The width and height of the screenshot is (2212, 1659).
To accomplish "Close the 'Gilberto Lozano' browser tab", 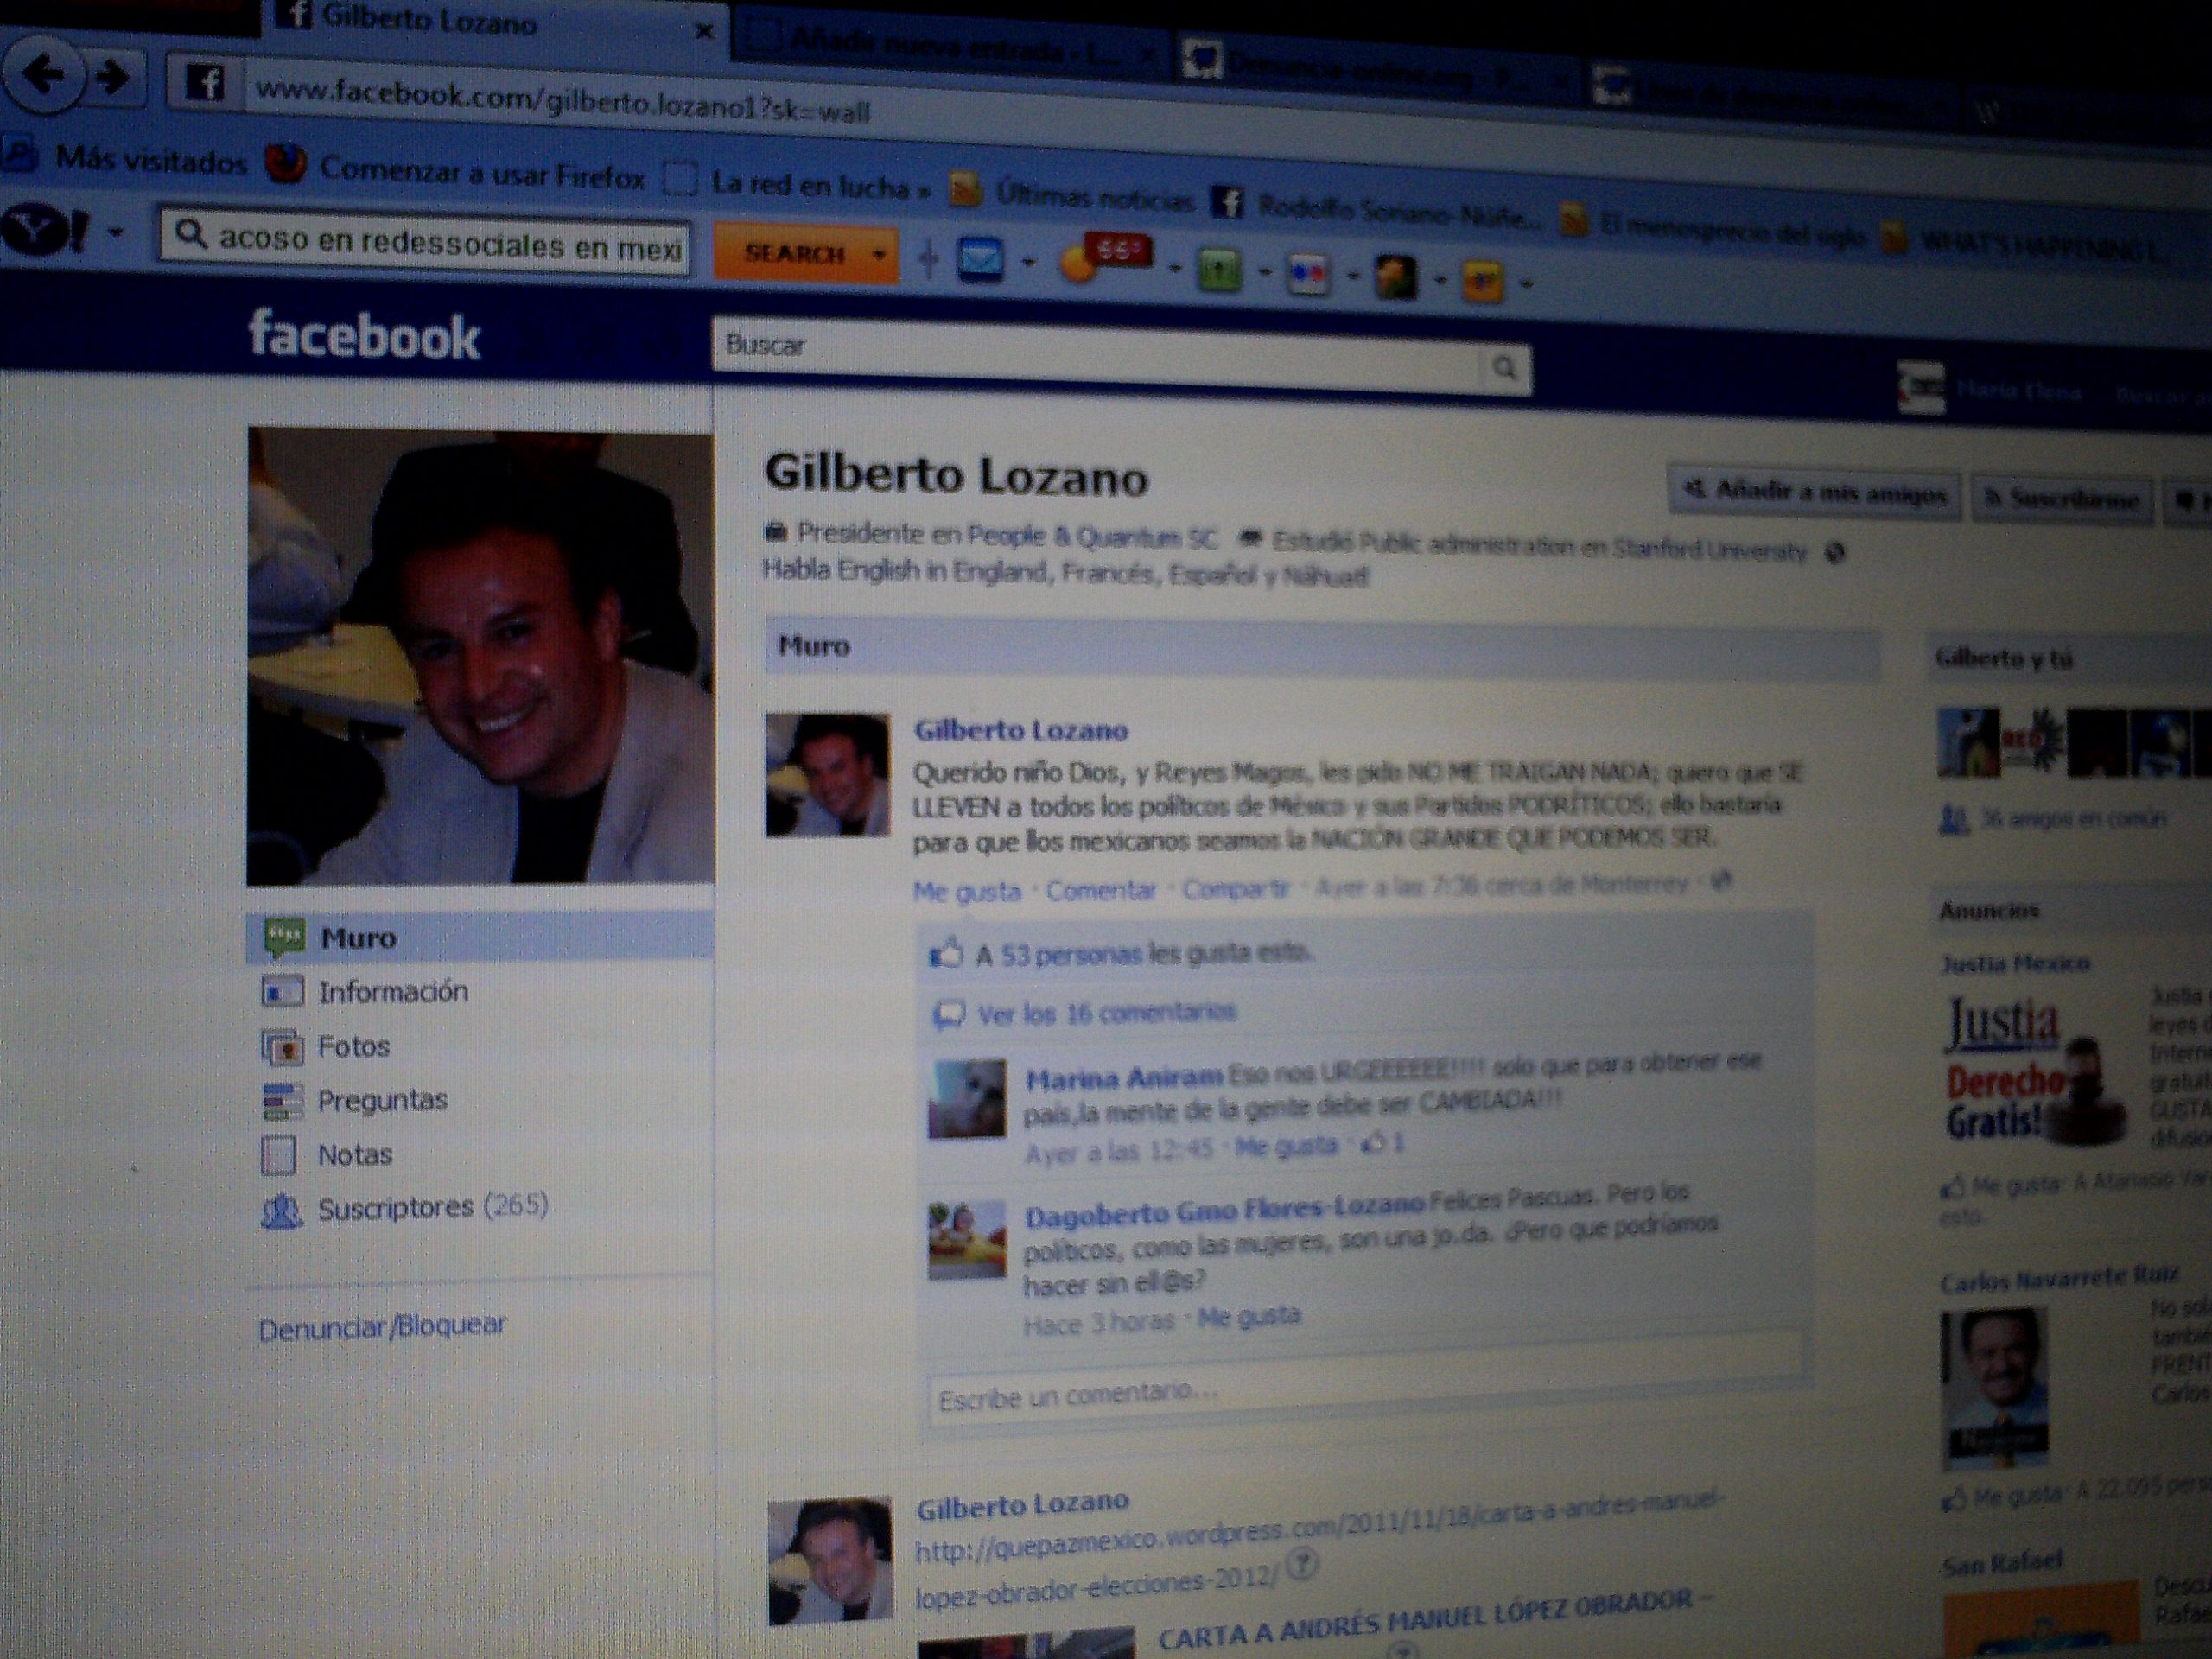I will (703, 31).
